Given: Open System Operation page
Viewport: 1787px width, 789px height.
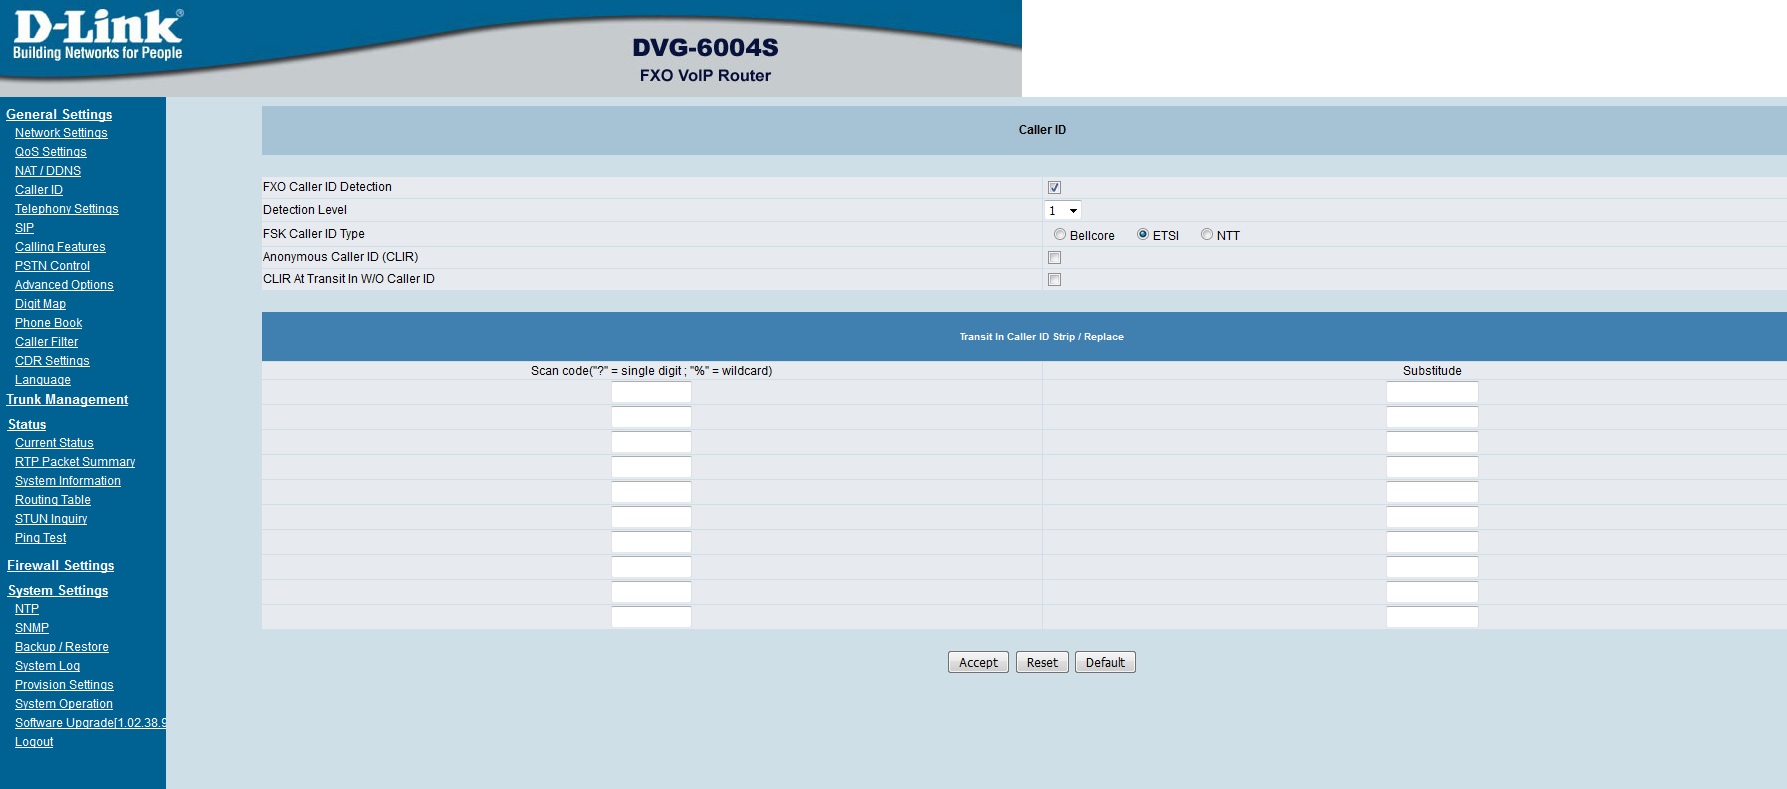Looking at the screenshot, I should [x=64, y=704].
